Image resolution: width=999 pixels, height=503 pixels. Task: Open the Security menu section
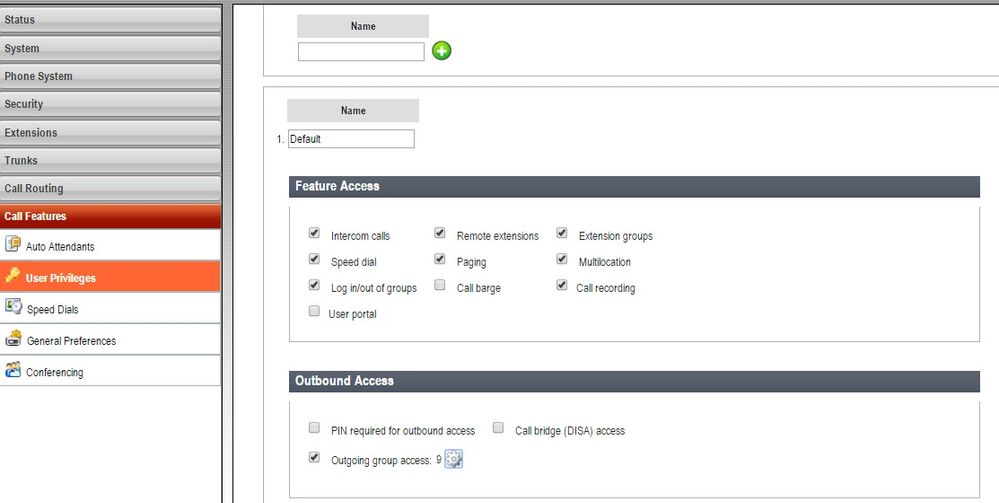point(110,104)
